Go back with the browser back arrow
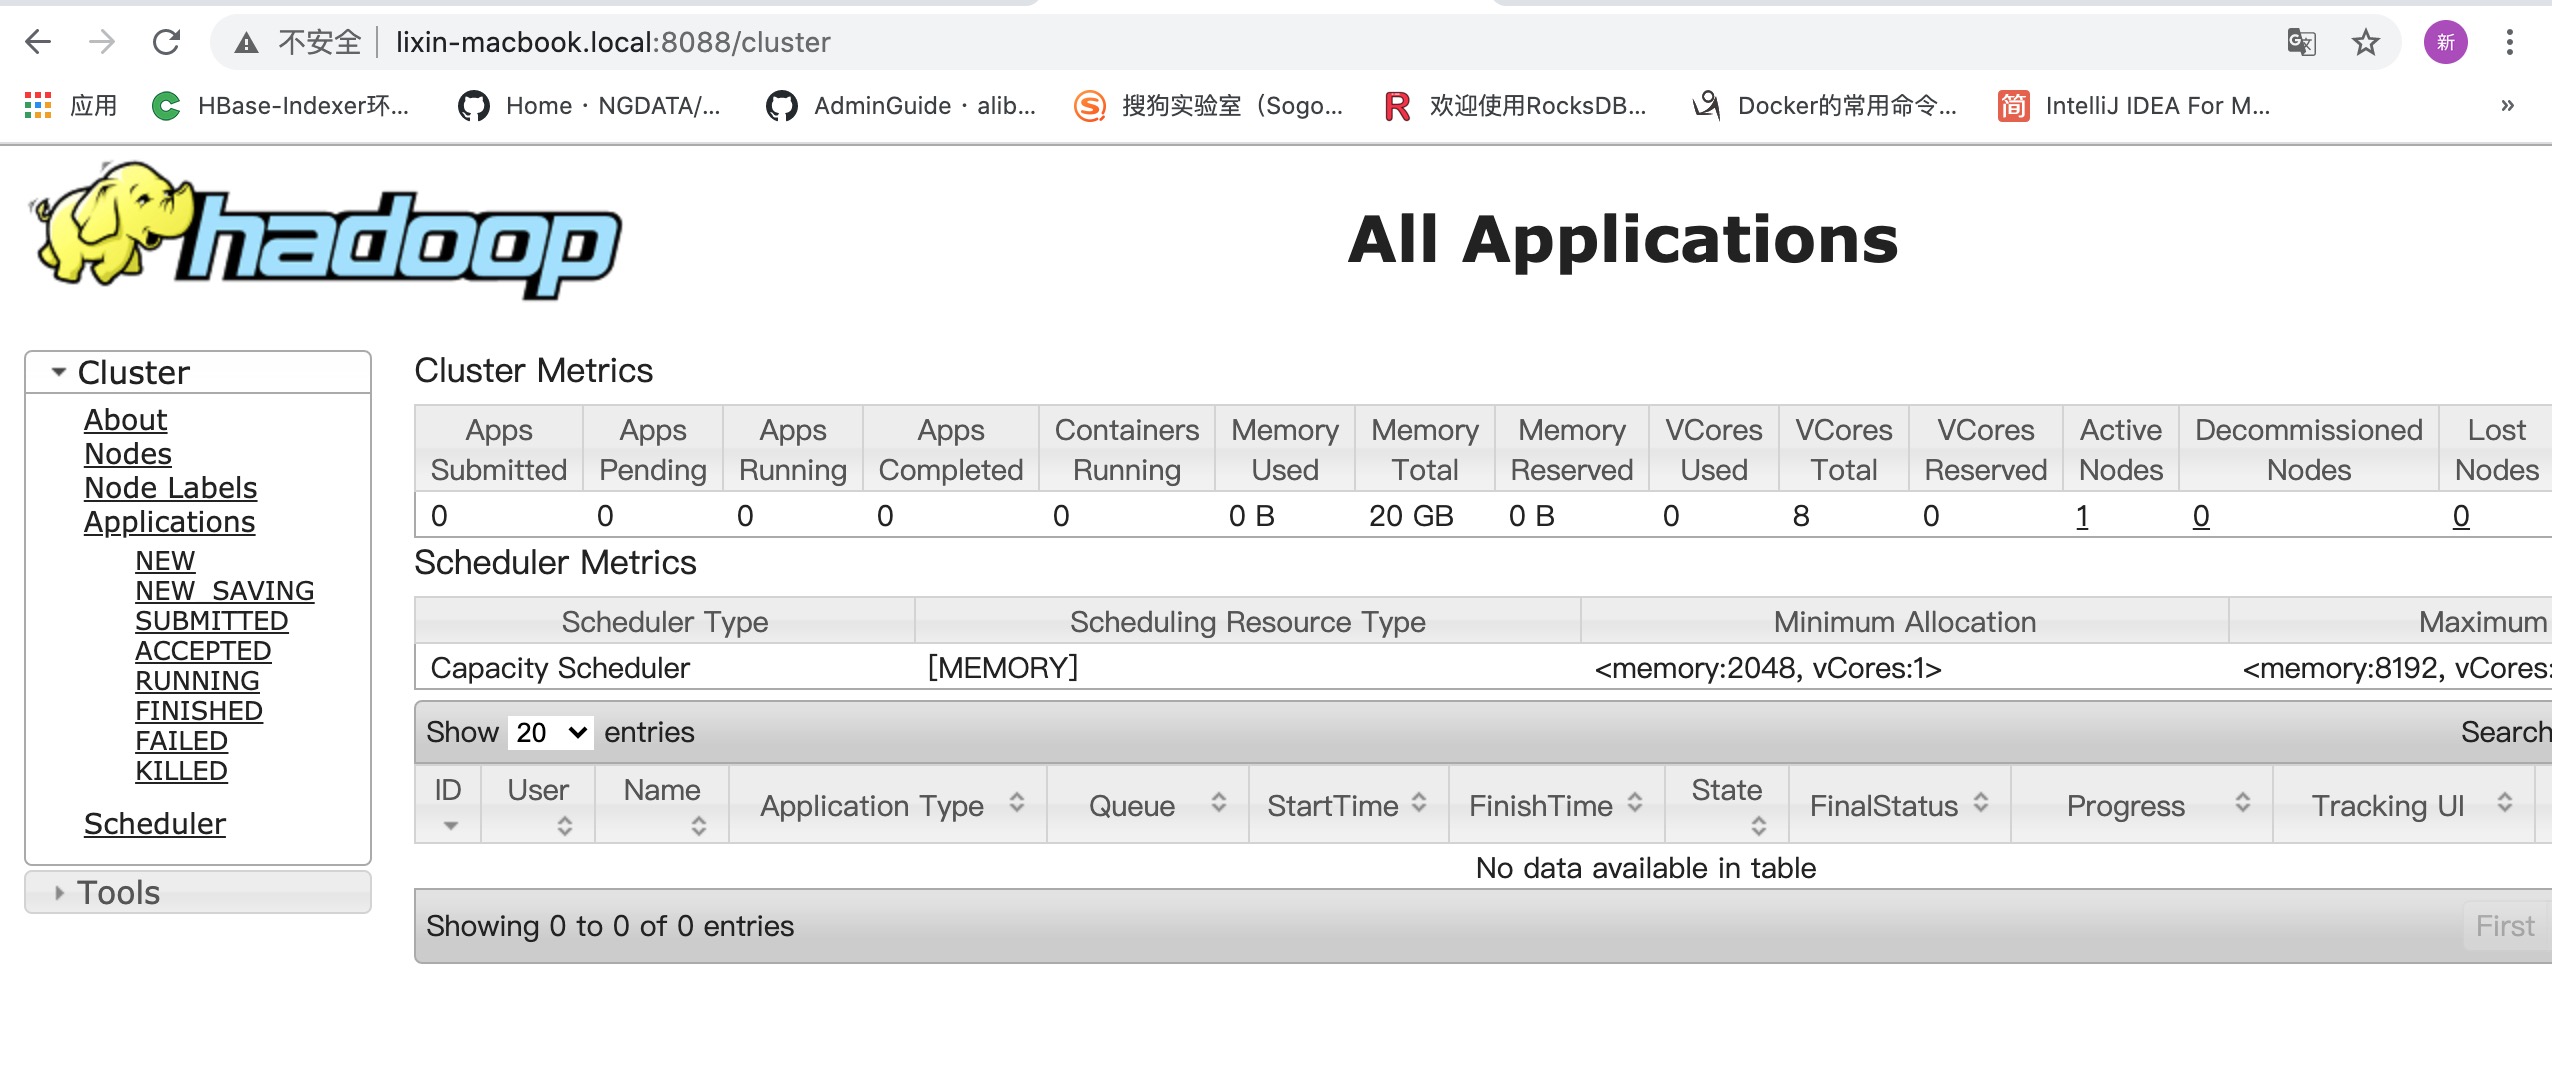Screen dimensions: 2552x1086 coord(38,42)
